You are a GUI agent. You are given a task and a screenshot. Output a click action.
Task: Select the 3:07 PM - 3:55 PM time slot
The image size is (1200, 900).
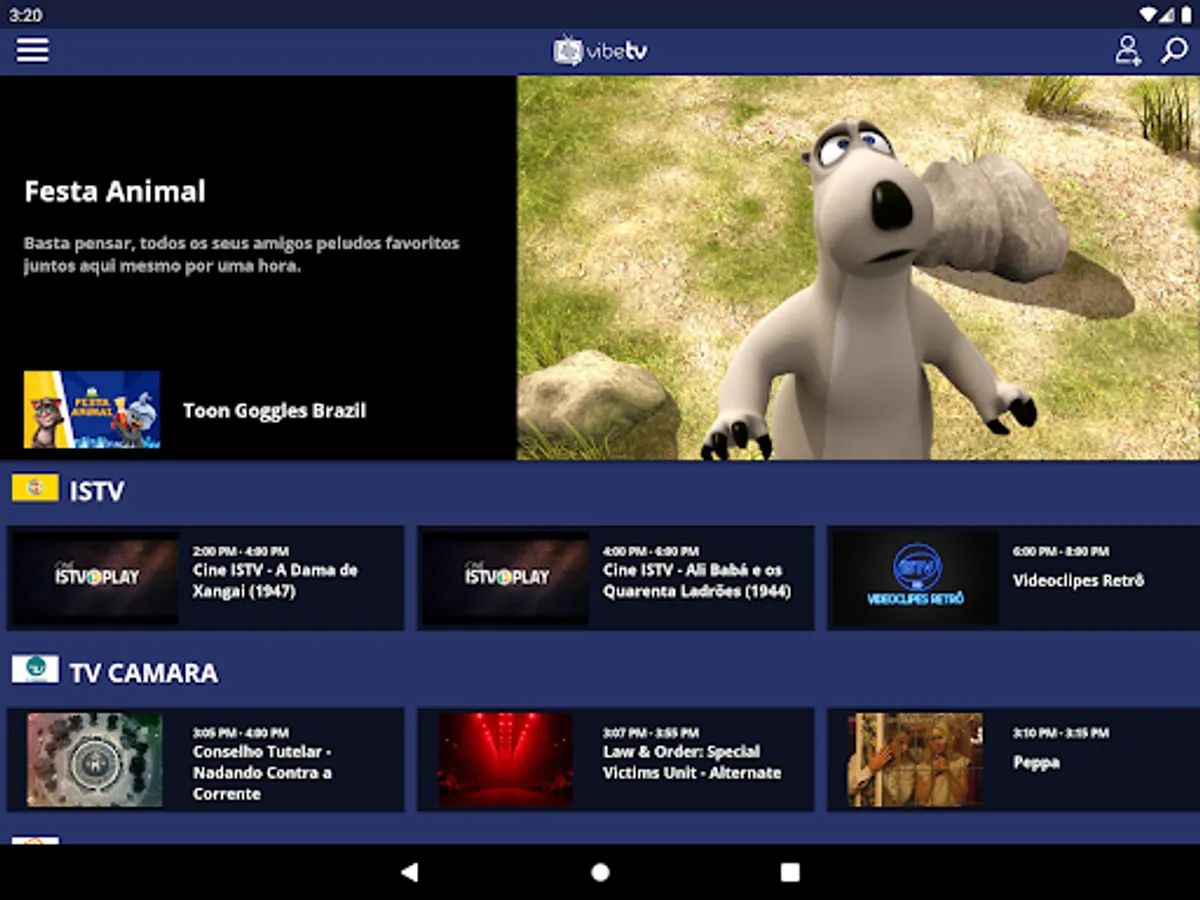click(x=650, y=733)
